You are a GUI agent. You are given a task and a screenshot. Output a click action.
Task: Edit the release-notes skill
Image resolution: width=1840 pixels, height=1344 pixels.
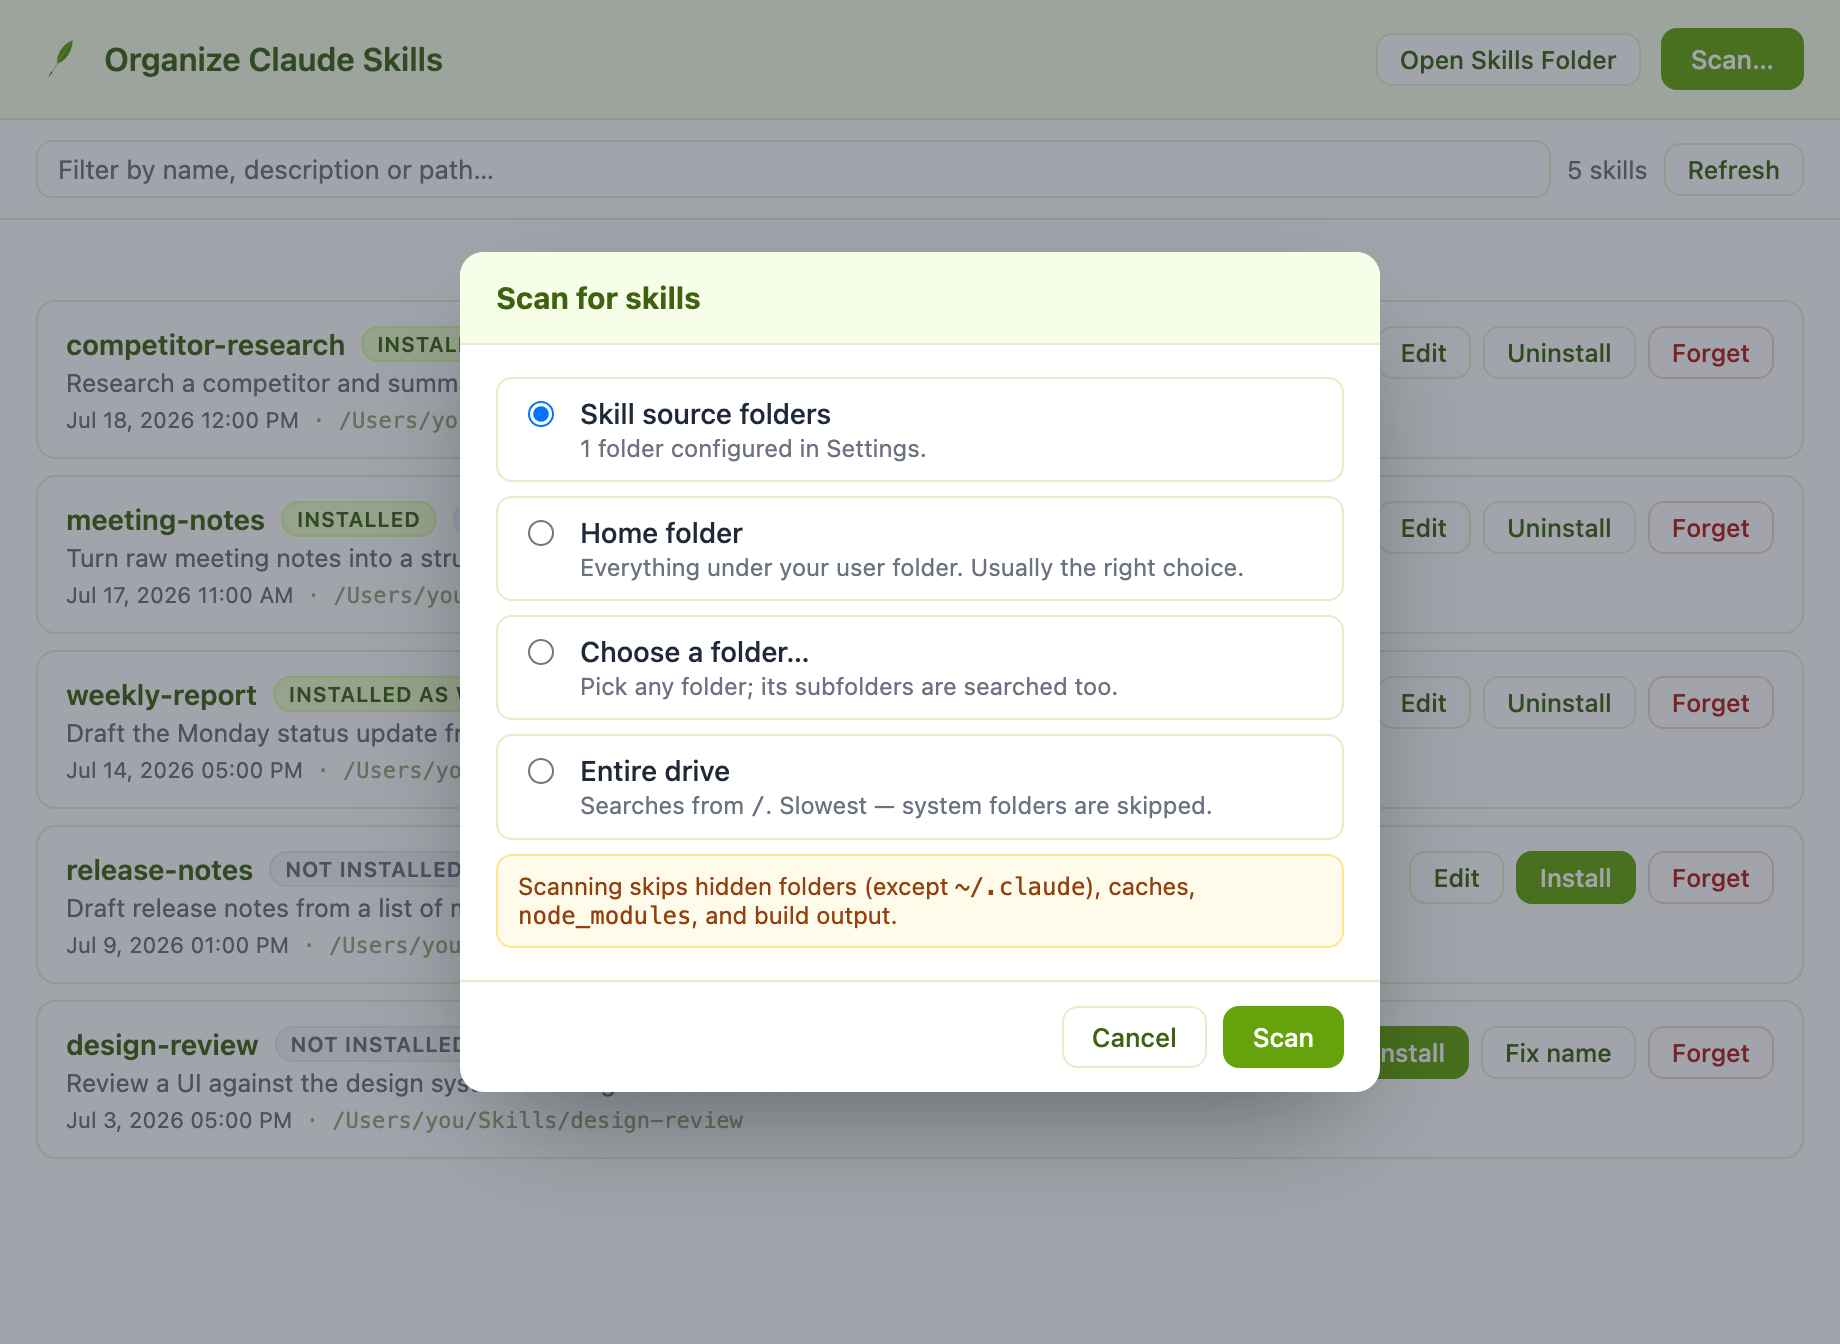[1456, 878]
